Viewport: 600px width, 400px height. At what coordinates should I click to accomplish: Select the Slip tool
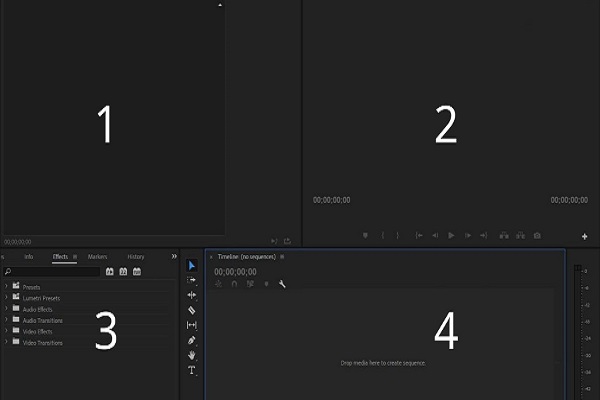click(192, 325)
